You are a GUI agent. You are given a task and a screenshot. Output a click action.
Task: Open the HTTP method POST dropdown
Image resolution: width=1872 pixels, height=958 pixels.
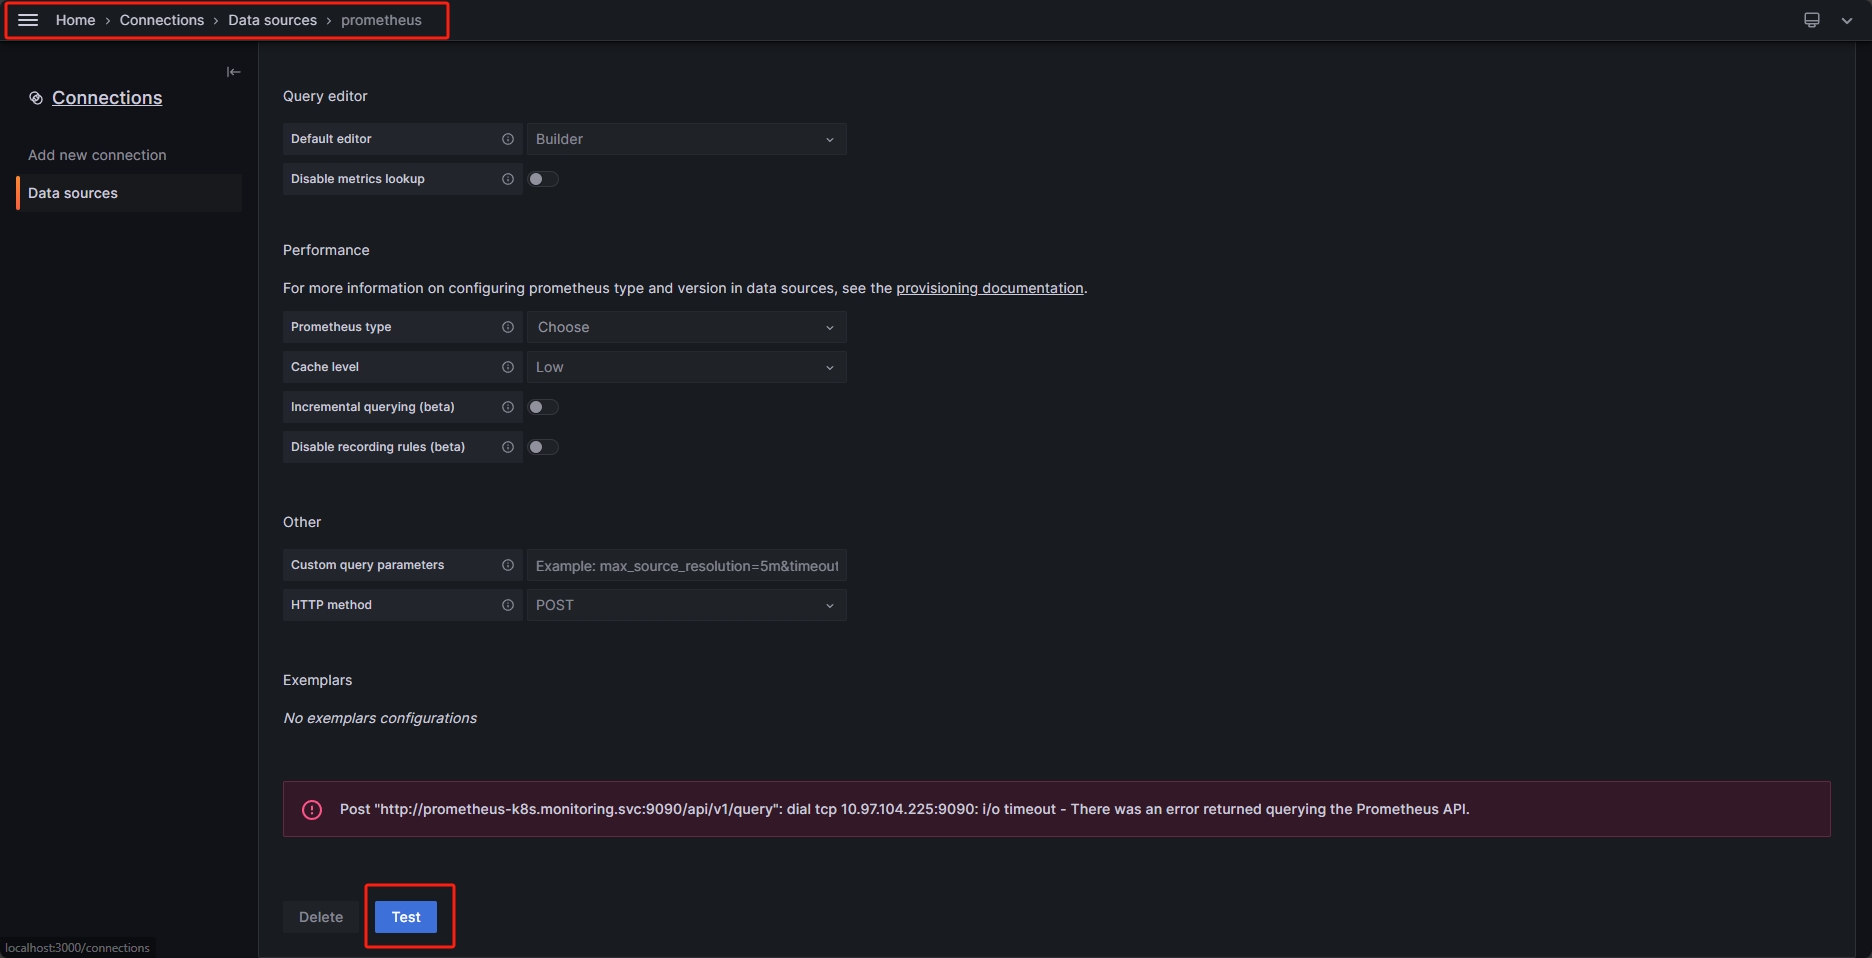pos(687,605)
